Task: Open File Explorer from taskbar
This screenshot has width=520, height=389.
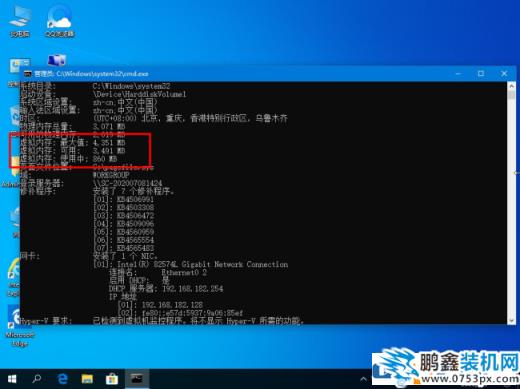Action: coord(87,379)
